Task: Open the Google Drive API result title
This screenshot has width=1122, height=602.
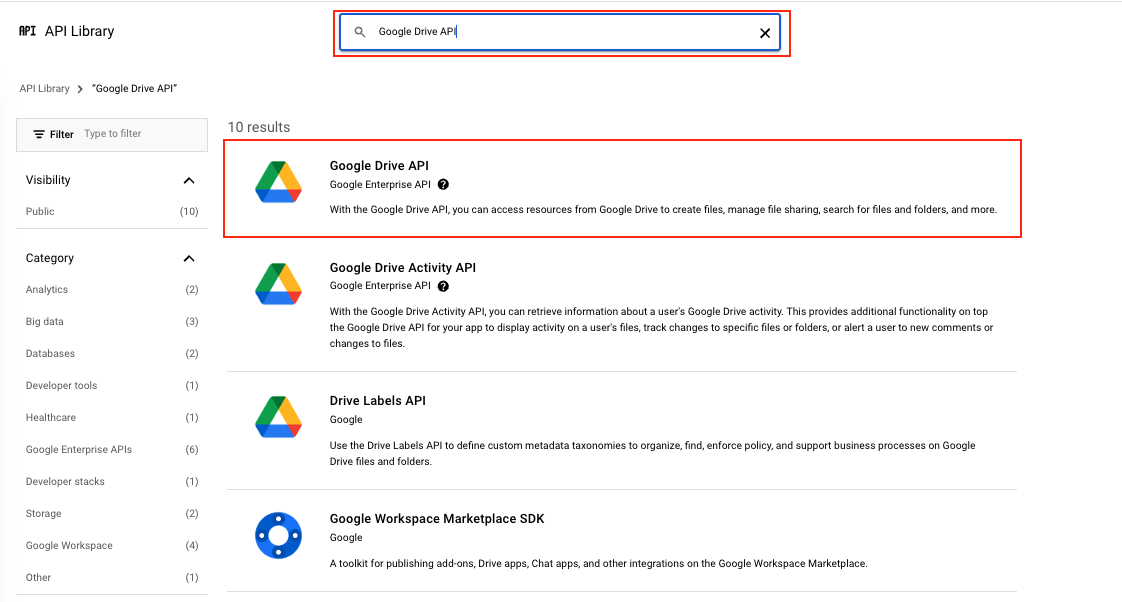Action: [x=379, y=165]
